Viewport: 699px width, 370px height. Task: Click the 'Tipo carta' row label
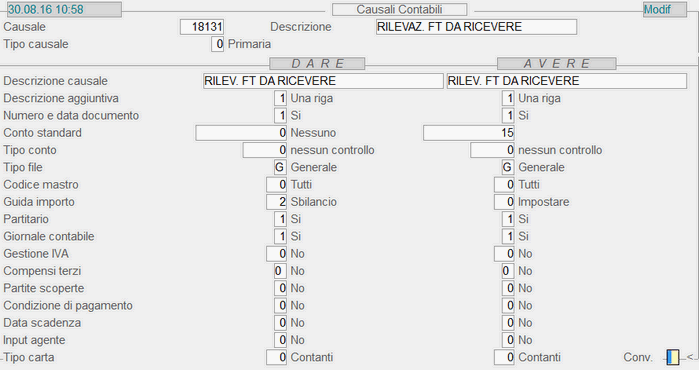29,358
